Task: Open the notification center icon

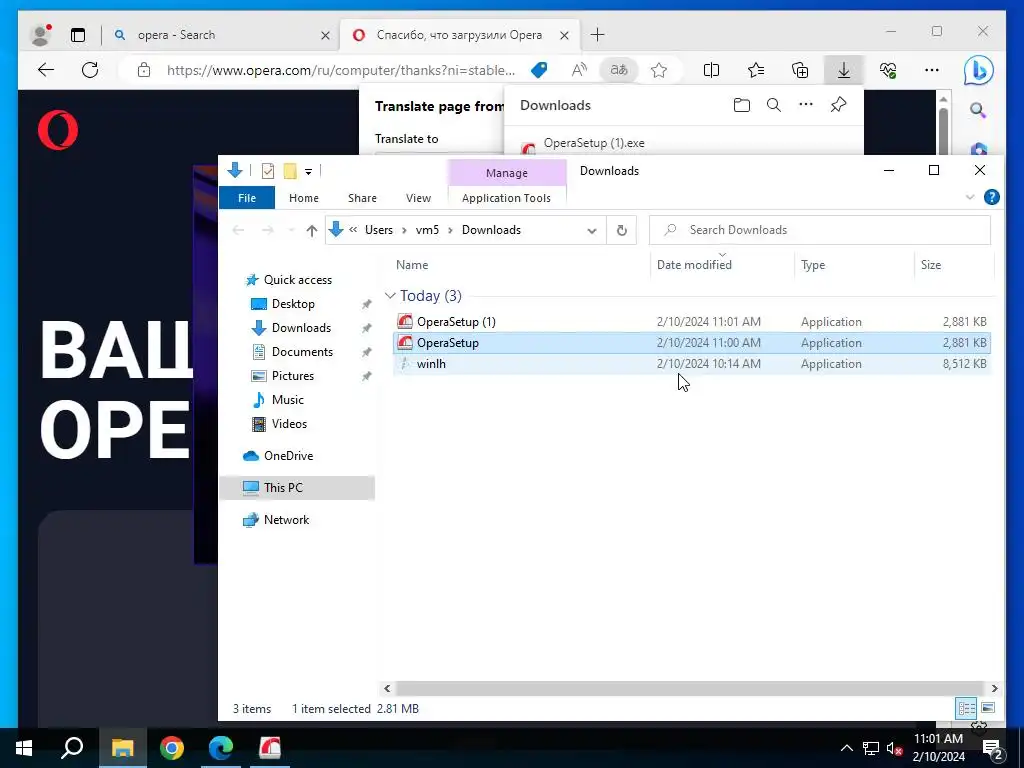Action: click(x=993, y=749)
